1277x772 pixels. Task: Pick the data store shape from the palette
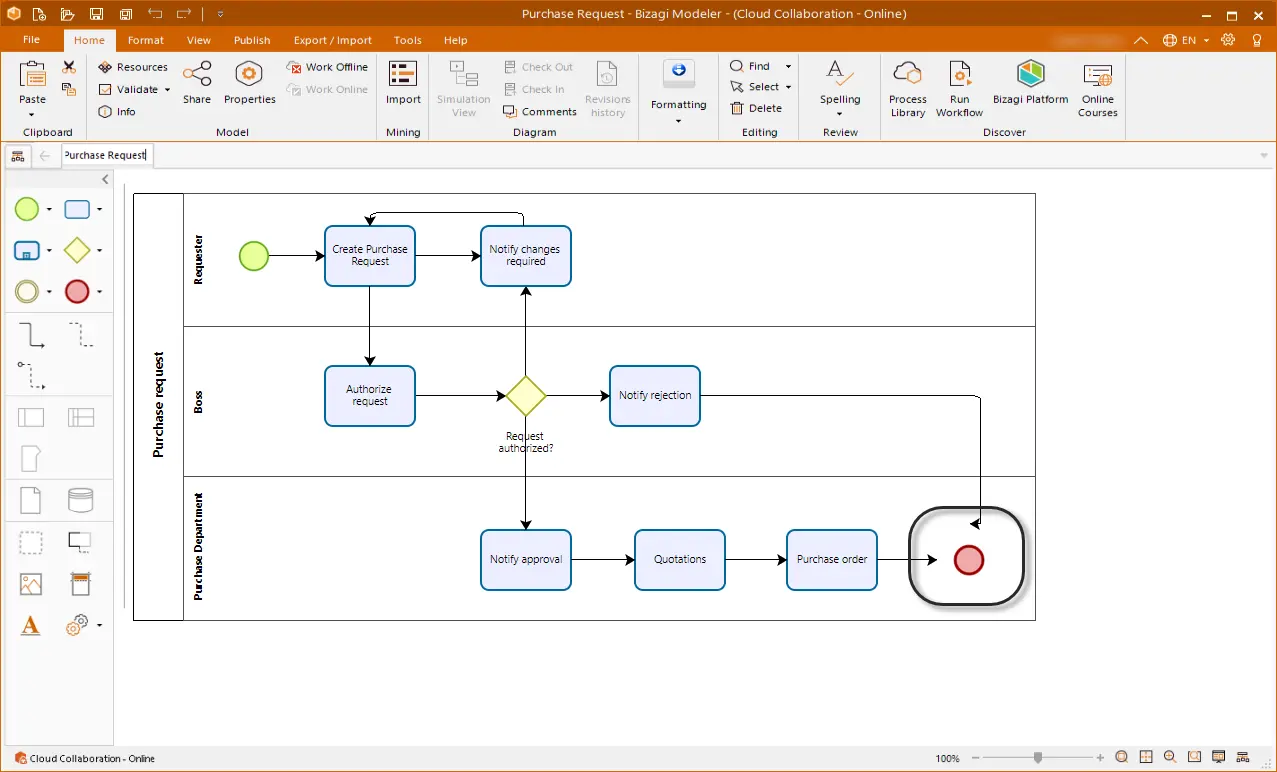tap(80, 500)
